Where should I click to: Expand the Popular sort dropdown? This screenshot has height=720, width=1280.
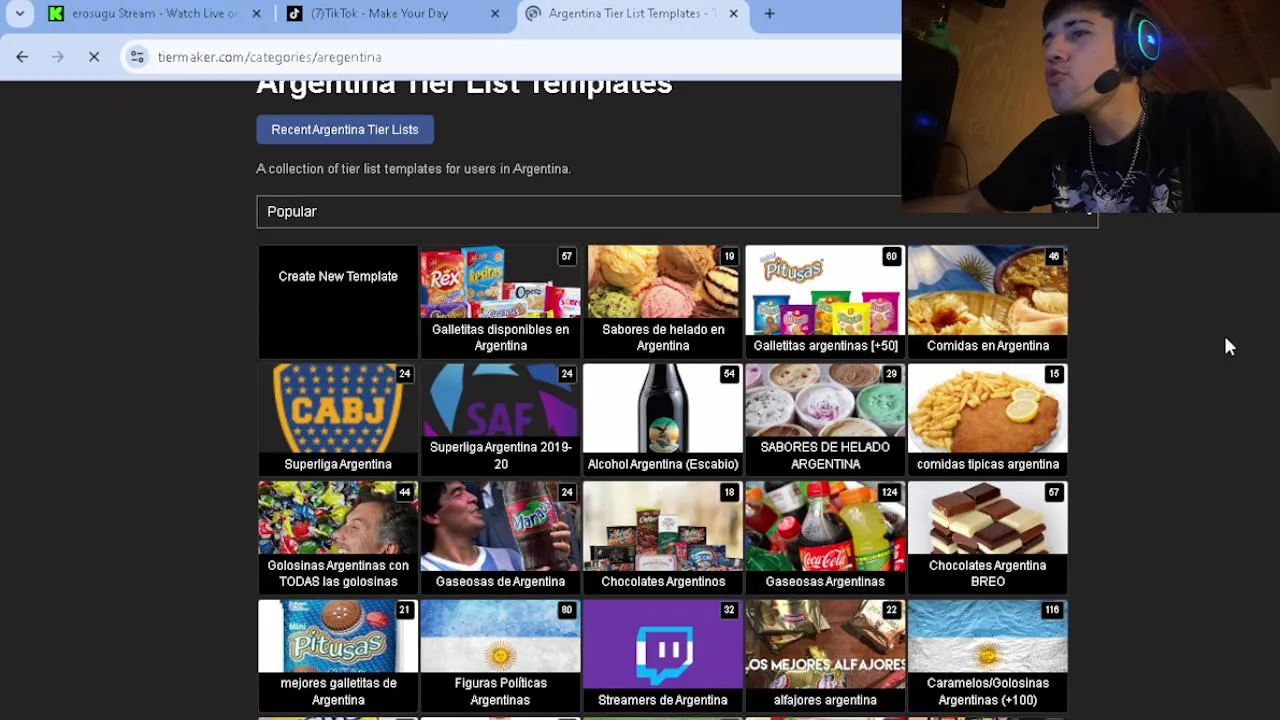pyautogui.click(x=677, y=212)
